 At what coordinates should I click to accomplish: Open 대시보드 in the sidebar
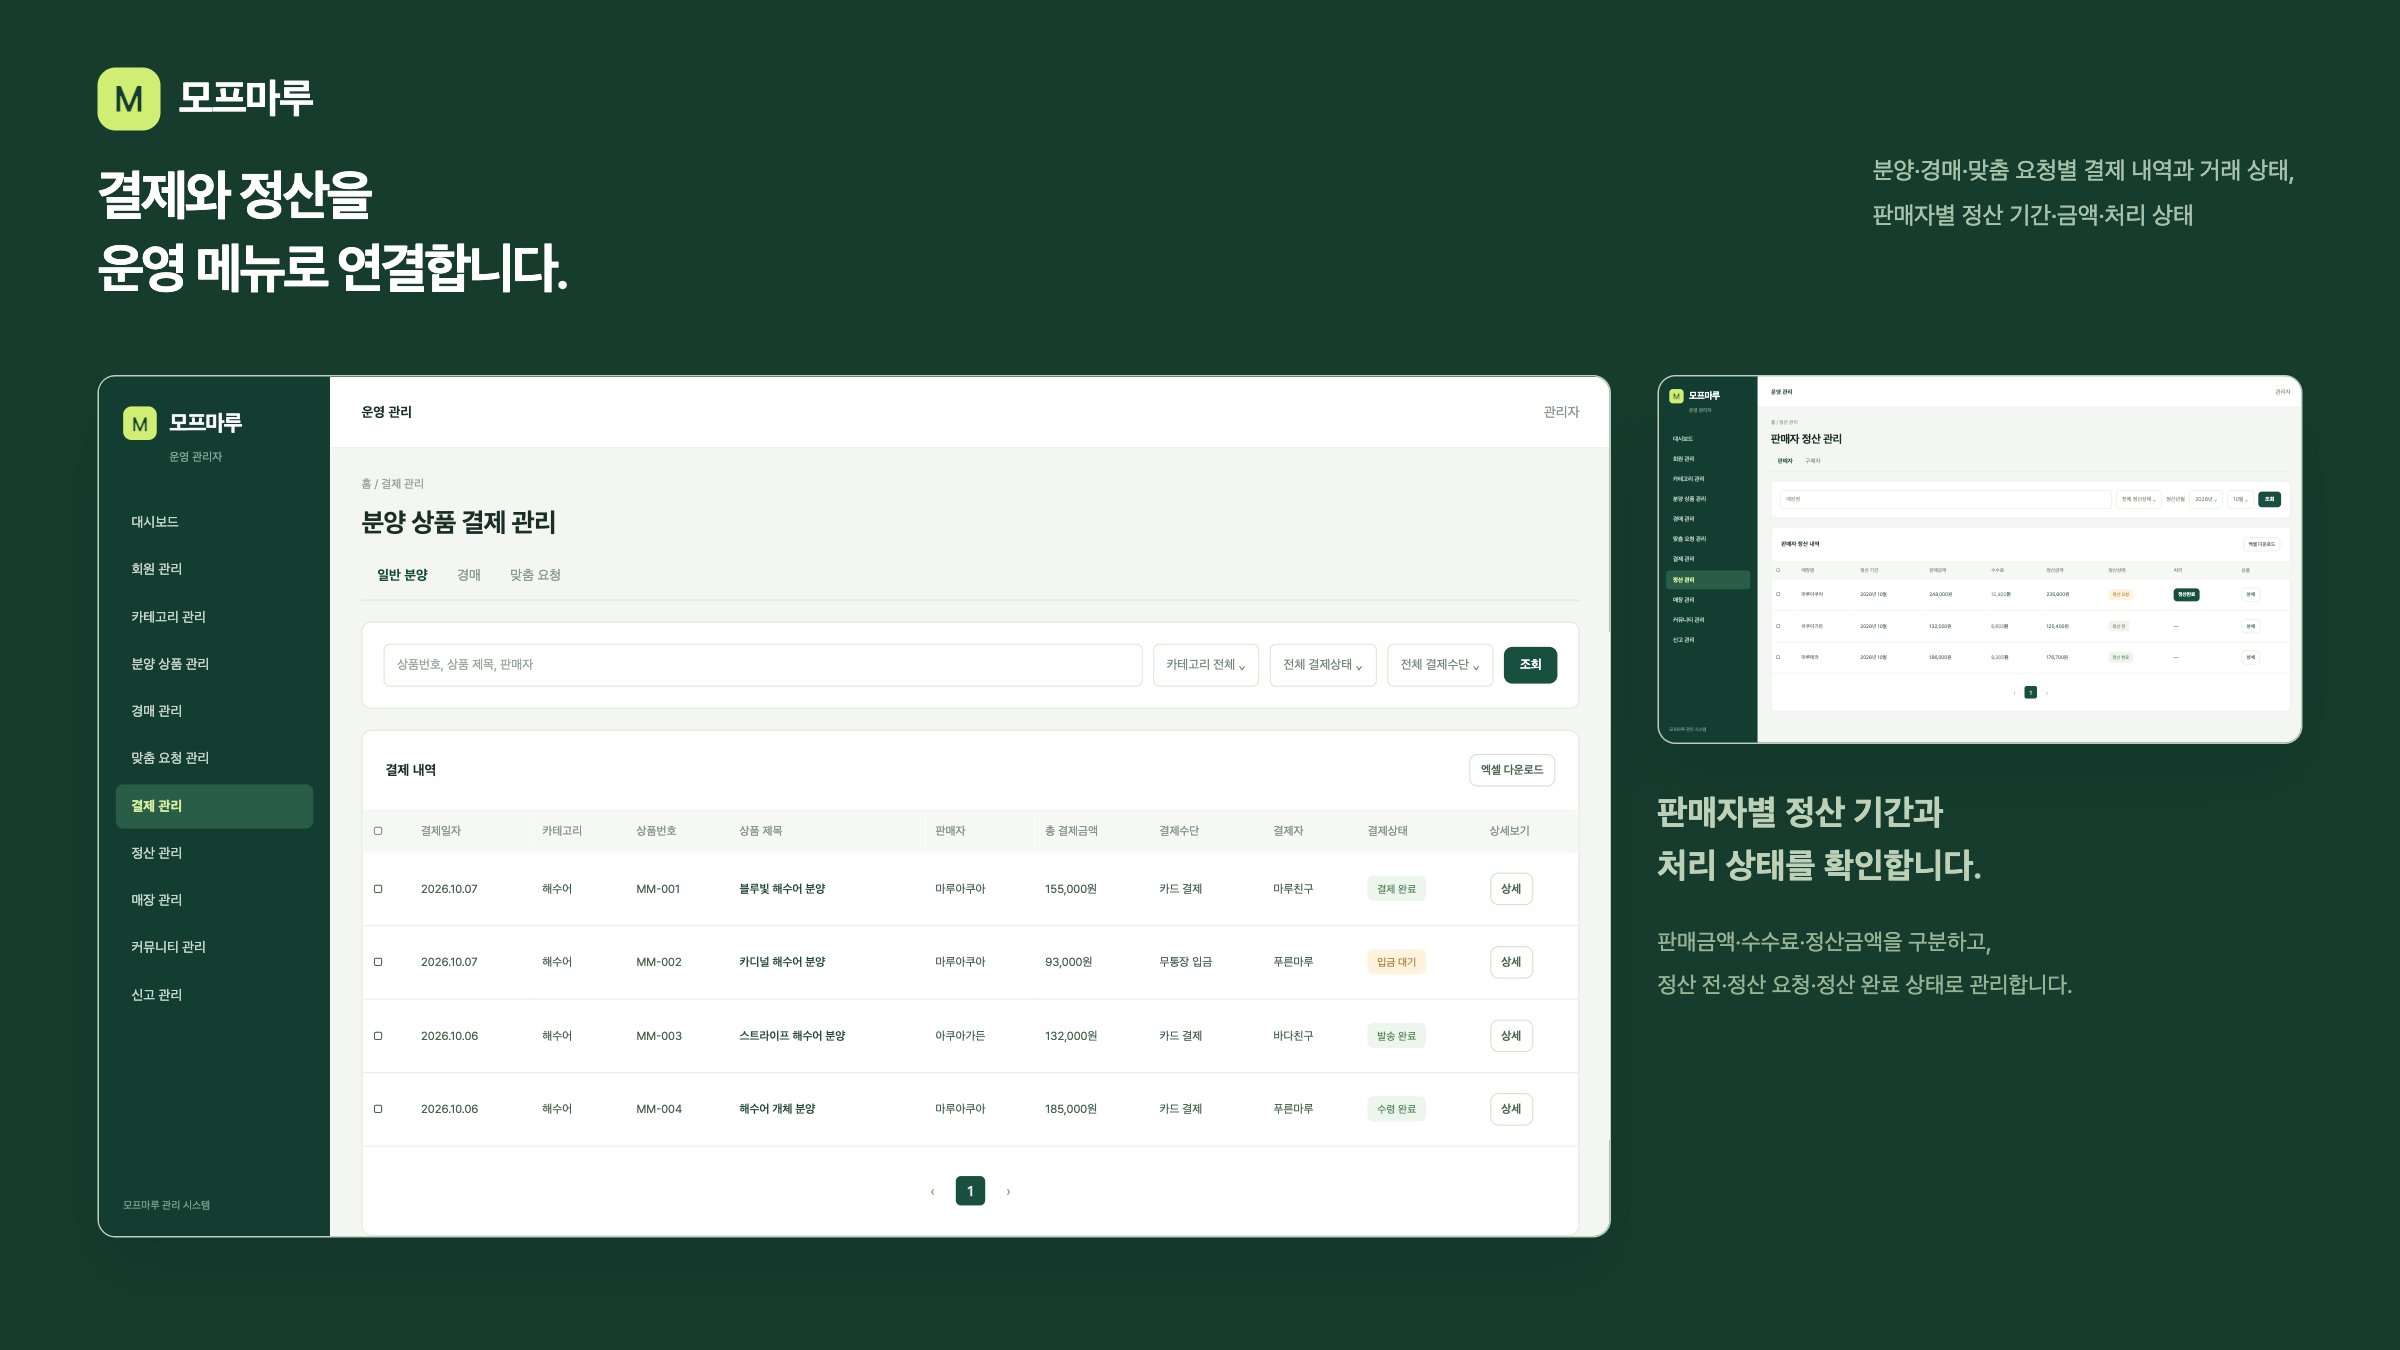click(214, 522)
